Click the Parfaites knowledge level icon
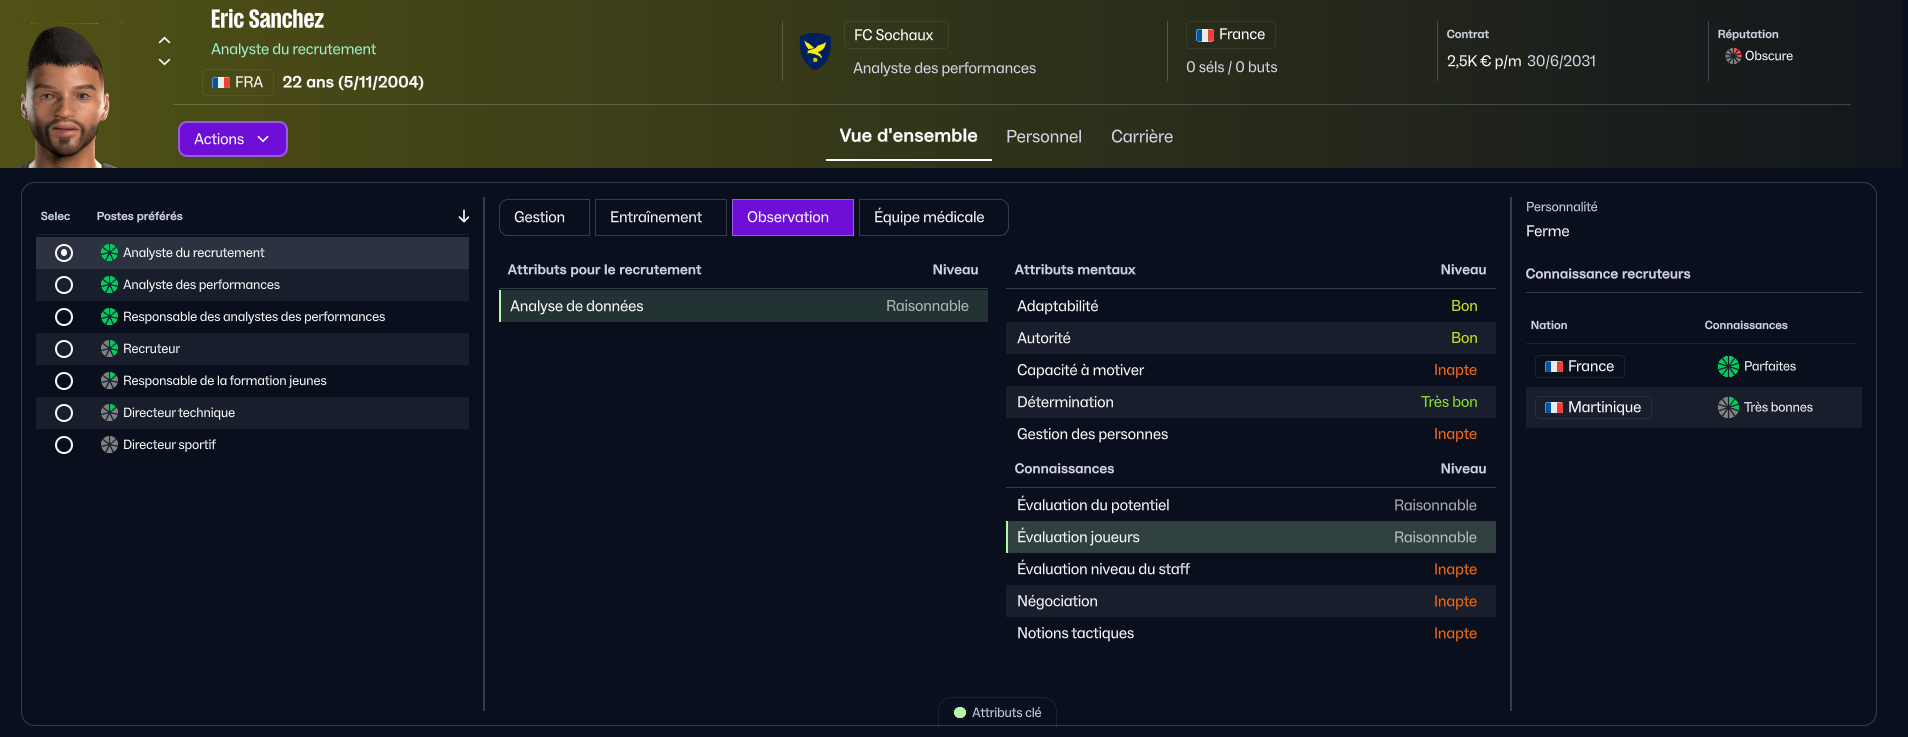 [x=1728, y=367]
